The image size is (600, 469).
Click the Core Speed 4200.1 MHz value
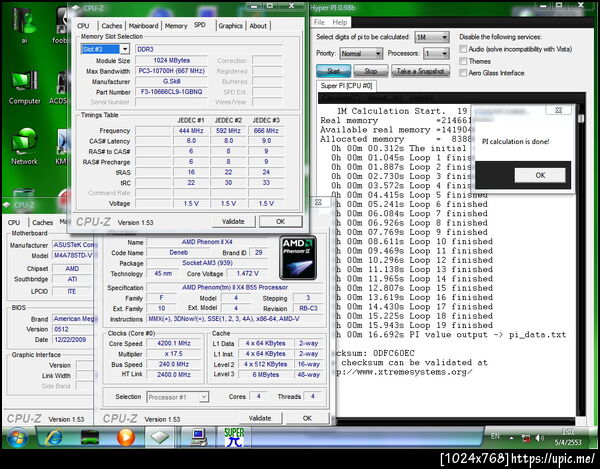click(x=174, y=343)
